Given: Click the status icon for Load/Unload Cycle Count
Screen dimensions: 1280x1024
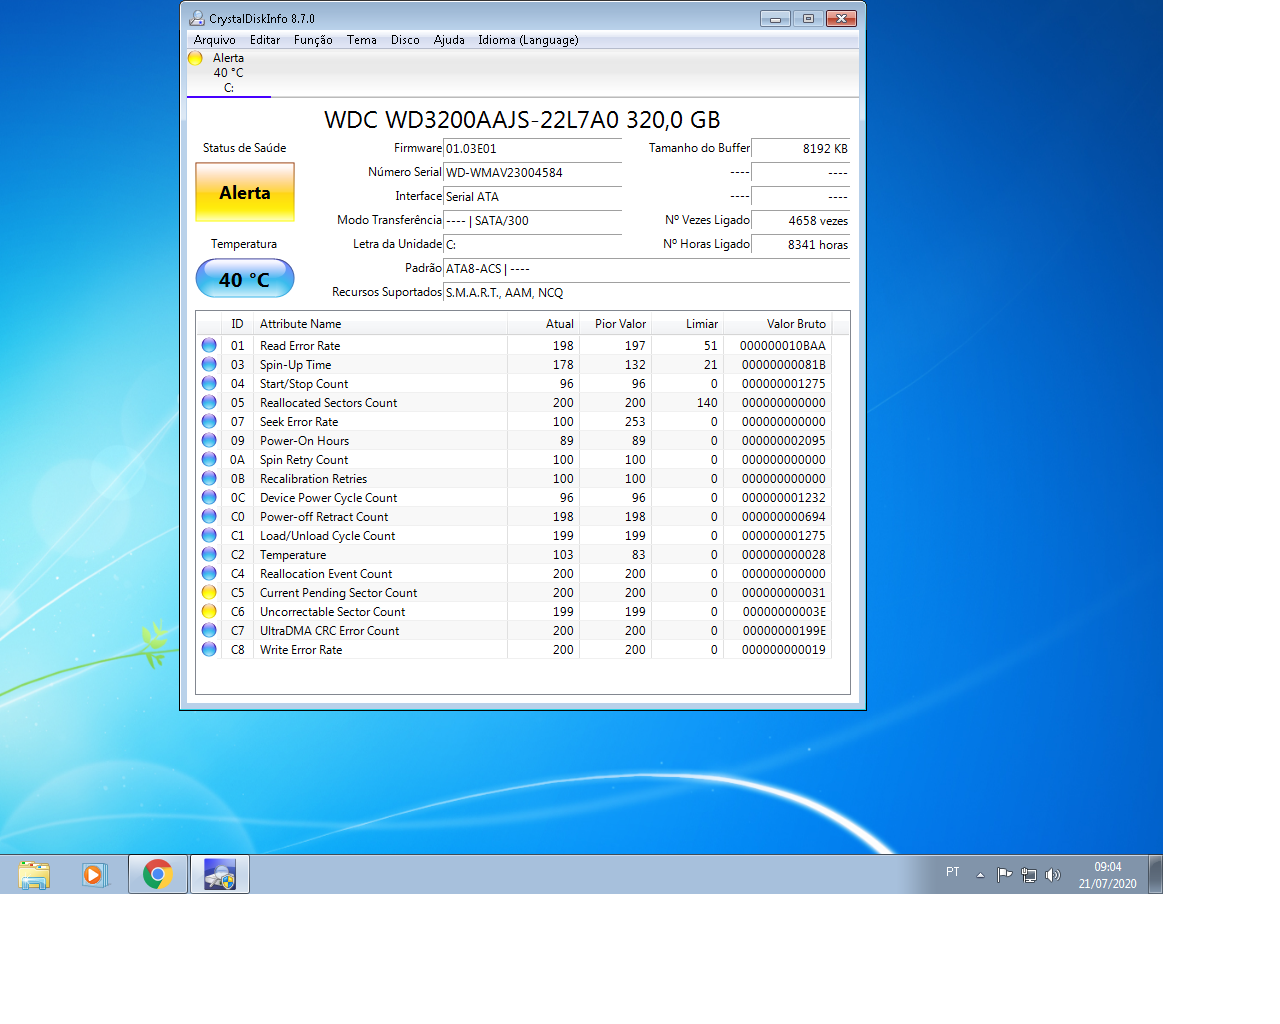Looking at the screenshot, I should (209, 535).
